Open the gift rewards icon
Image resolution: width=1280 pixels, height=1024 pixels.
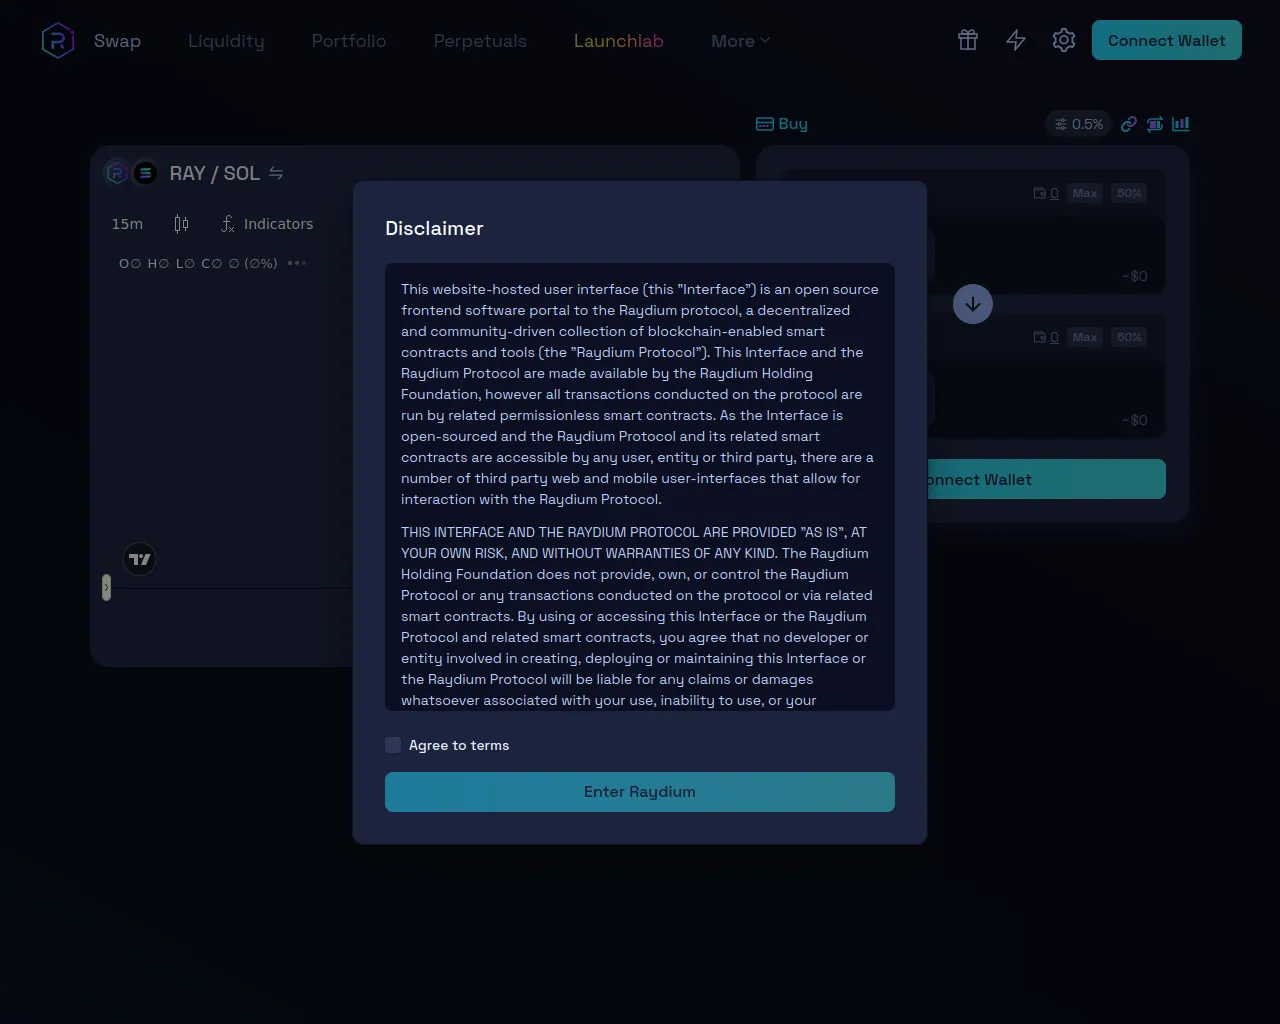[x=967, y=40]
